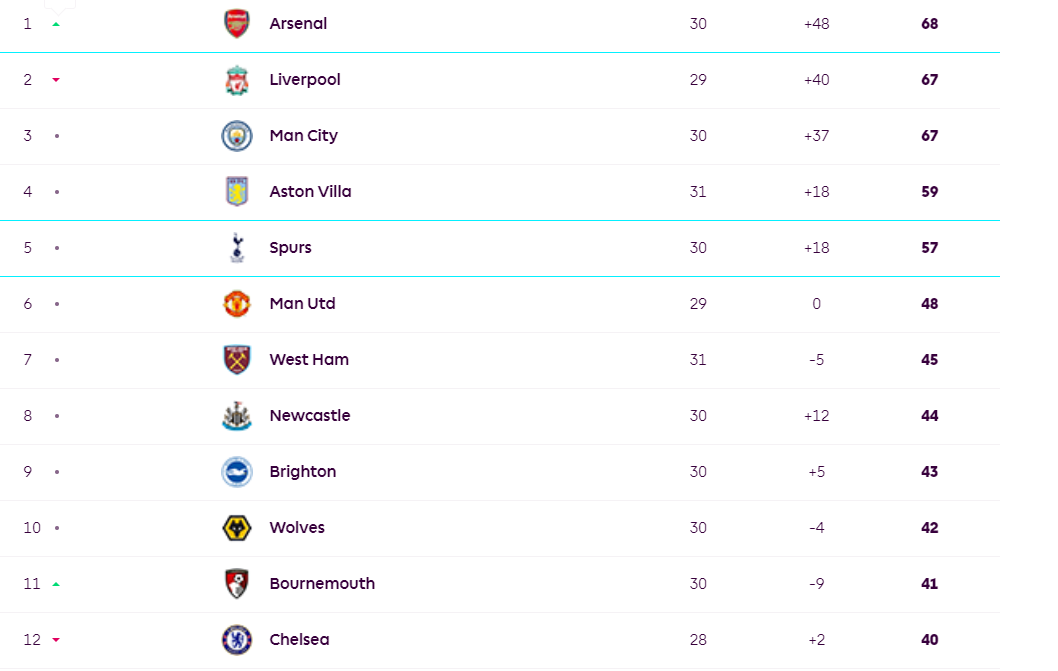
Task: Click the Spurs cockerel logo
Action: (x=237, y=248)
